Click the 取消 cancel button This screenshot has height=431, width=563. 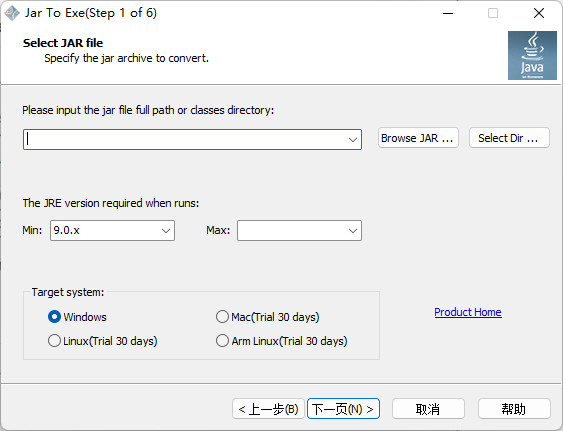pyautogui.click(x=428, y=409)
